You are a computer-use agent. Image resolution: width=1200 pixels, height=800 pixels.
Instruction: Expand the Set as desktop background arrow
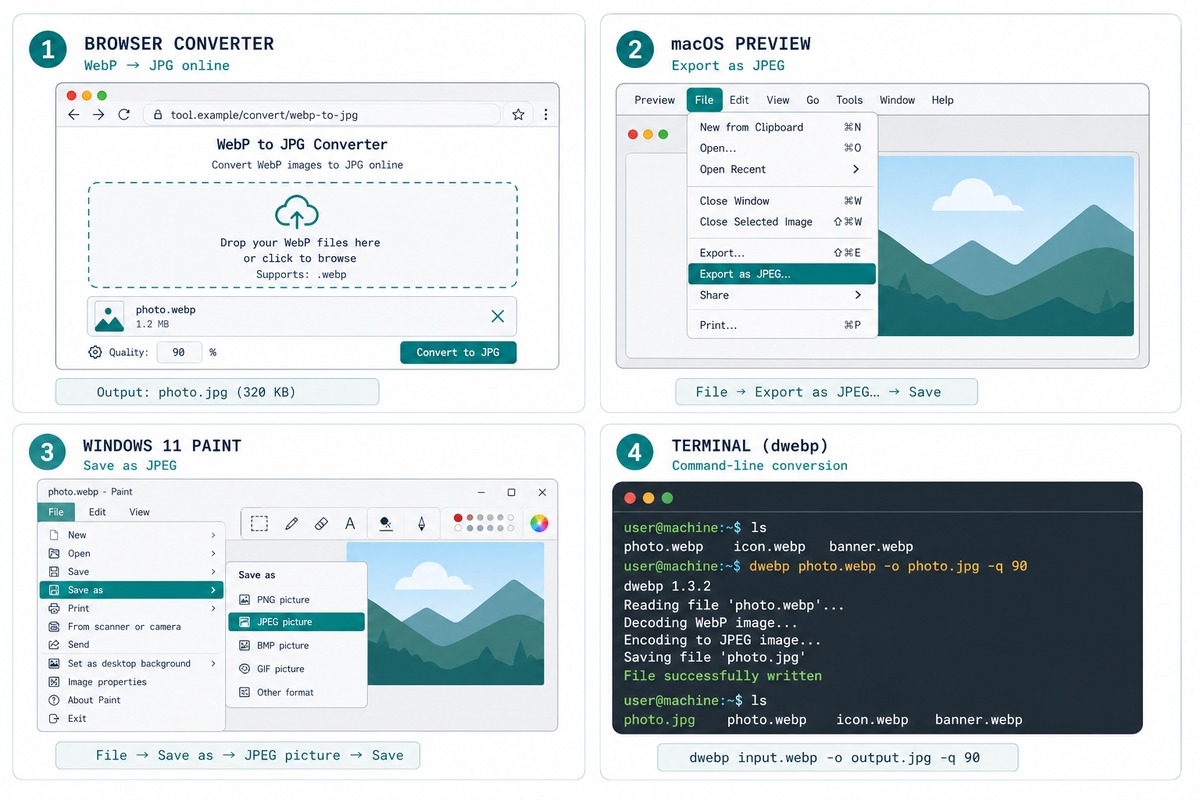[213, 663]
